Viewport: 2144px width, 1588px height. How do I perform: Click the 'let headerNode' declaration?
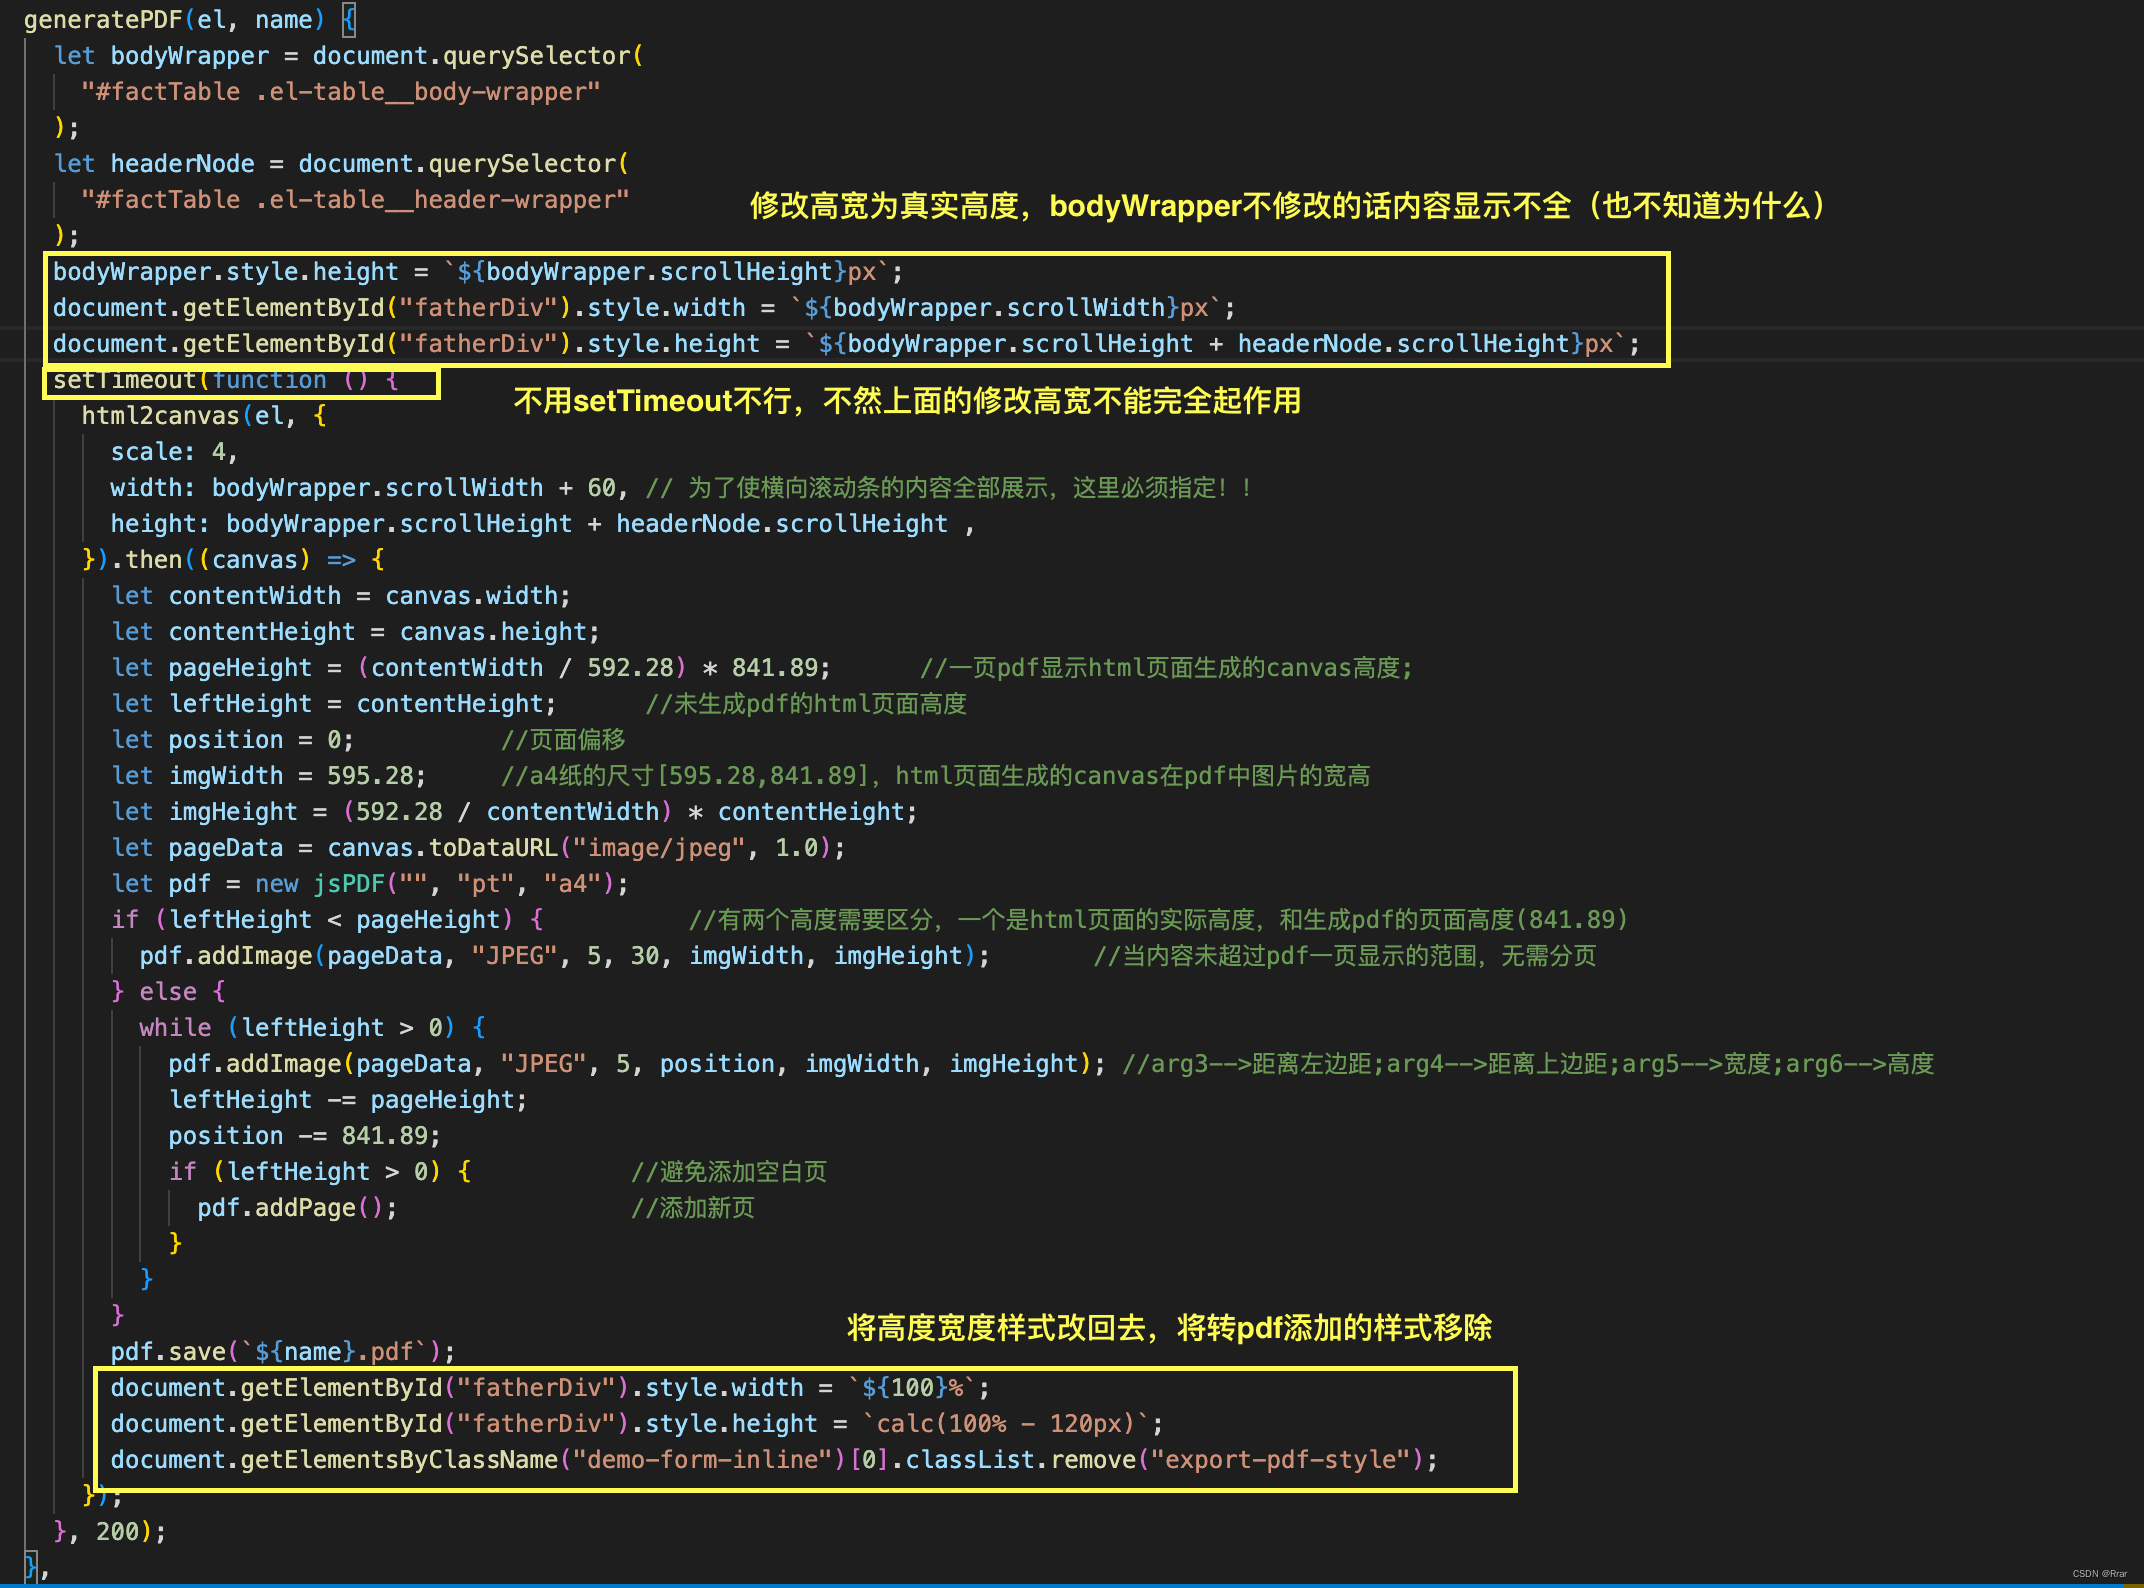[155, 164]
